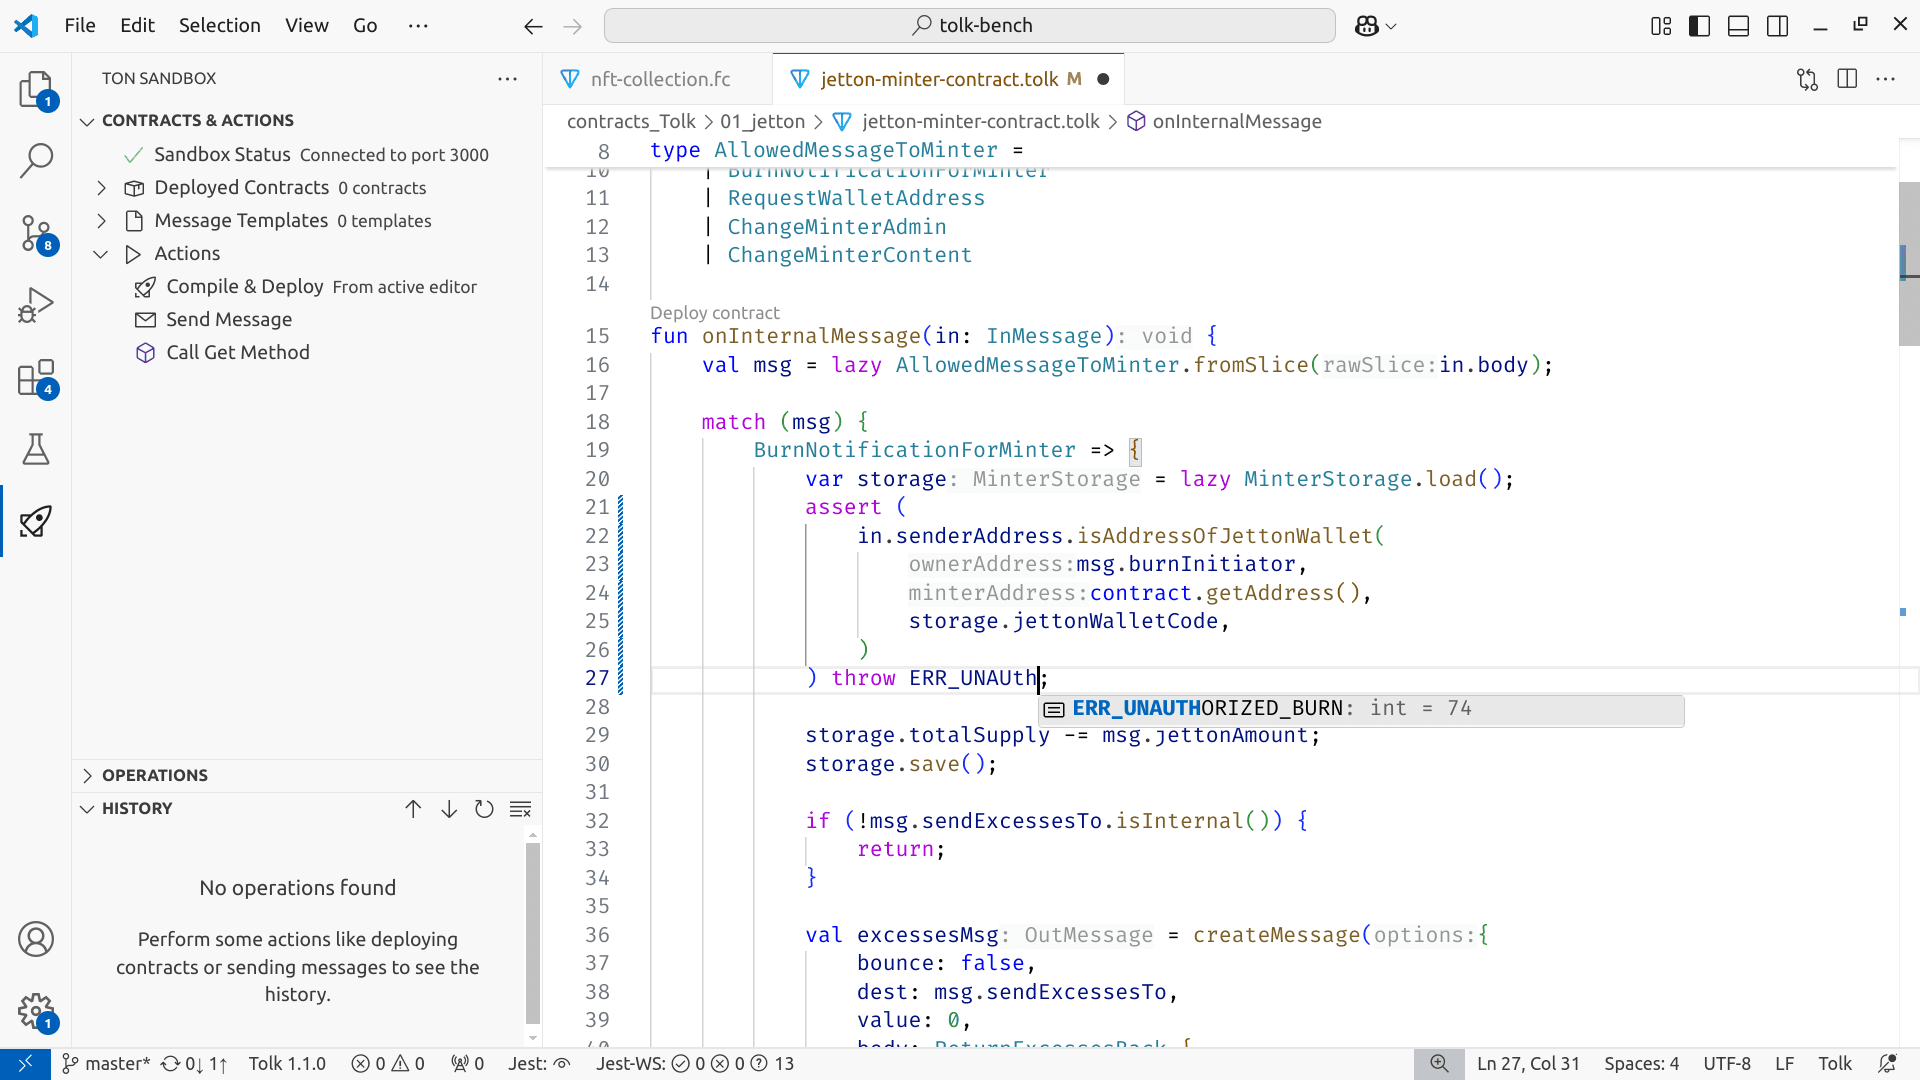Open the Testing flask view
This screenshot has width=1920, height=1080.
pyautogui.click(x=36, y=449)
